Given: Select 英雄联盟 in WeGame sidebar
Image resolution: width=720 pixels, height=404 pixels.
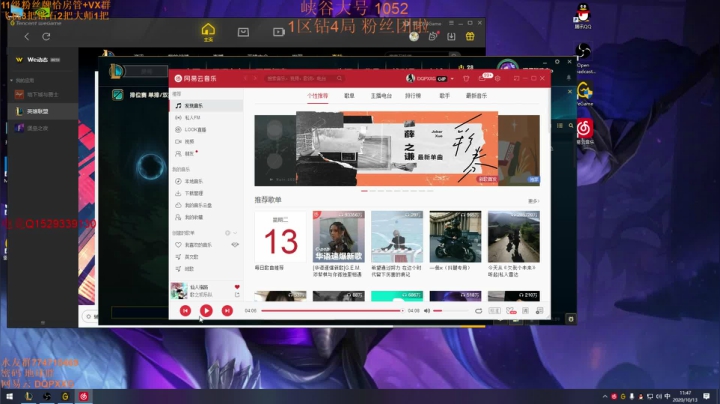Looking at the screenshot, I should 43,111.
